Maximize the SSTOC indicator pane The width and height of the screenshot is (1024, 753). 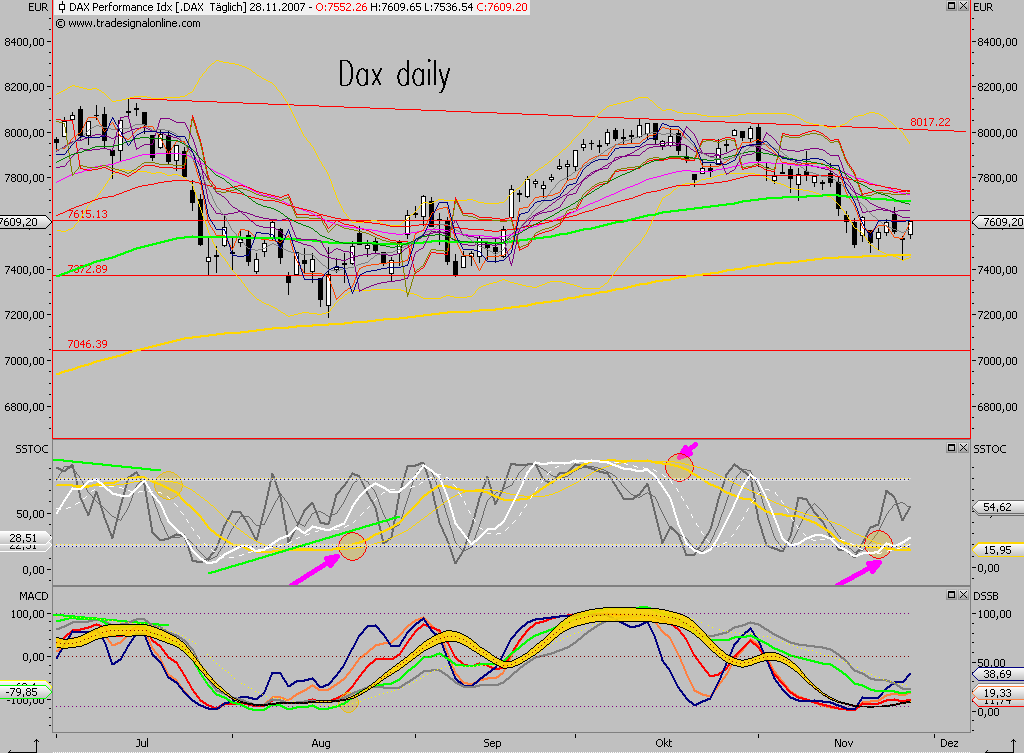pos(952,447)
